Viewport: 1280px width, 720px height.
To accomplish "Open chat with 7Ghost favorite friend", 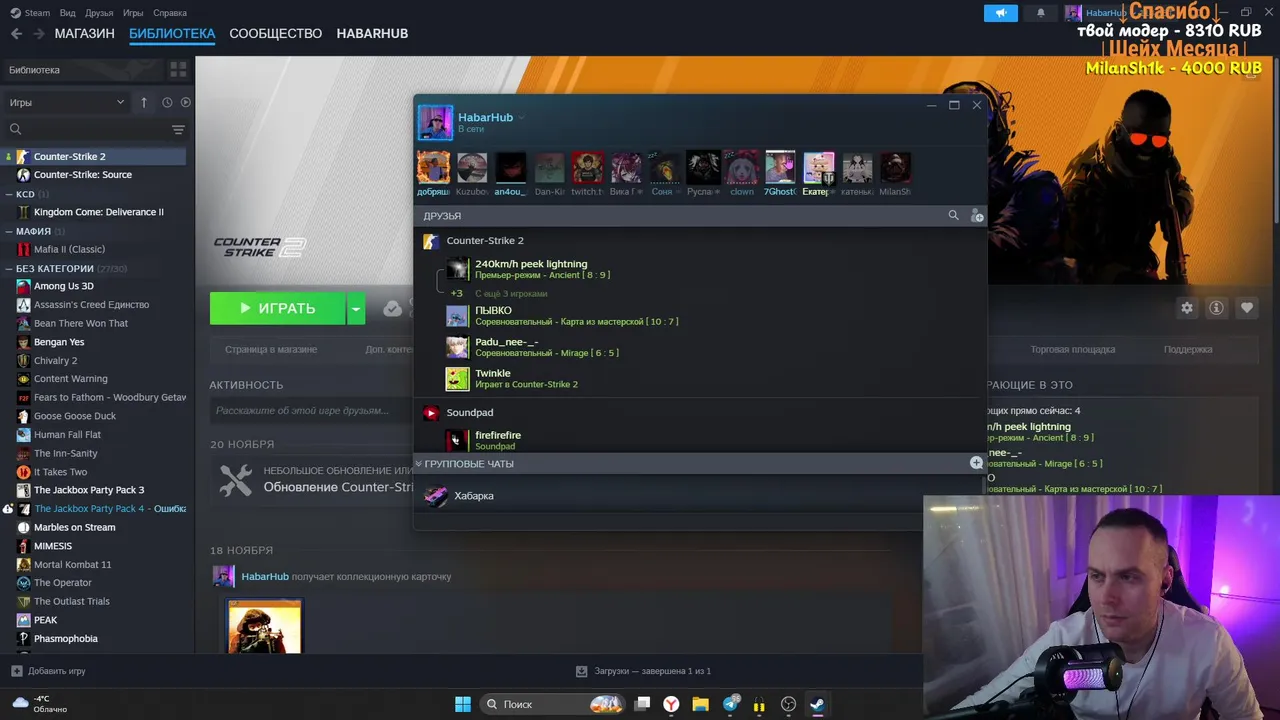I will [x=780, y=173].
